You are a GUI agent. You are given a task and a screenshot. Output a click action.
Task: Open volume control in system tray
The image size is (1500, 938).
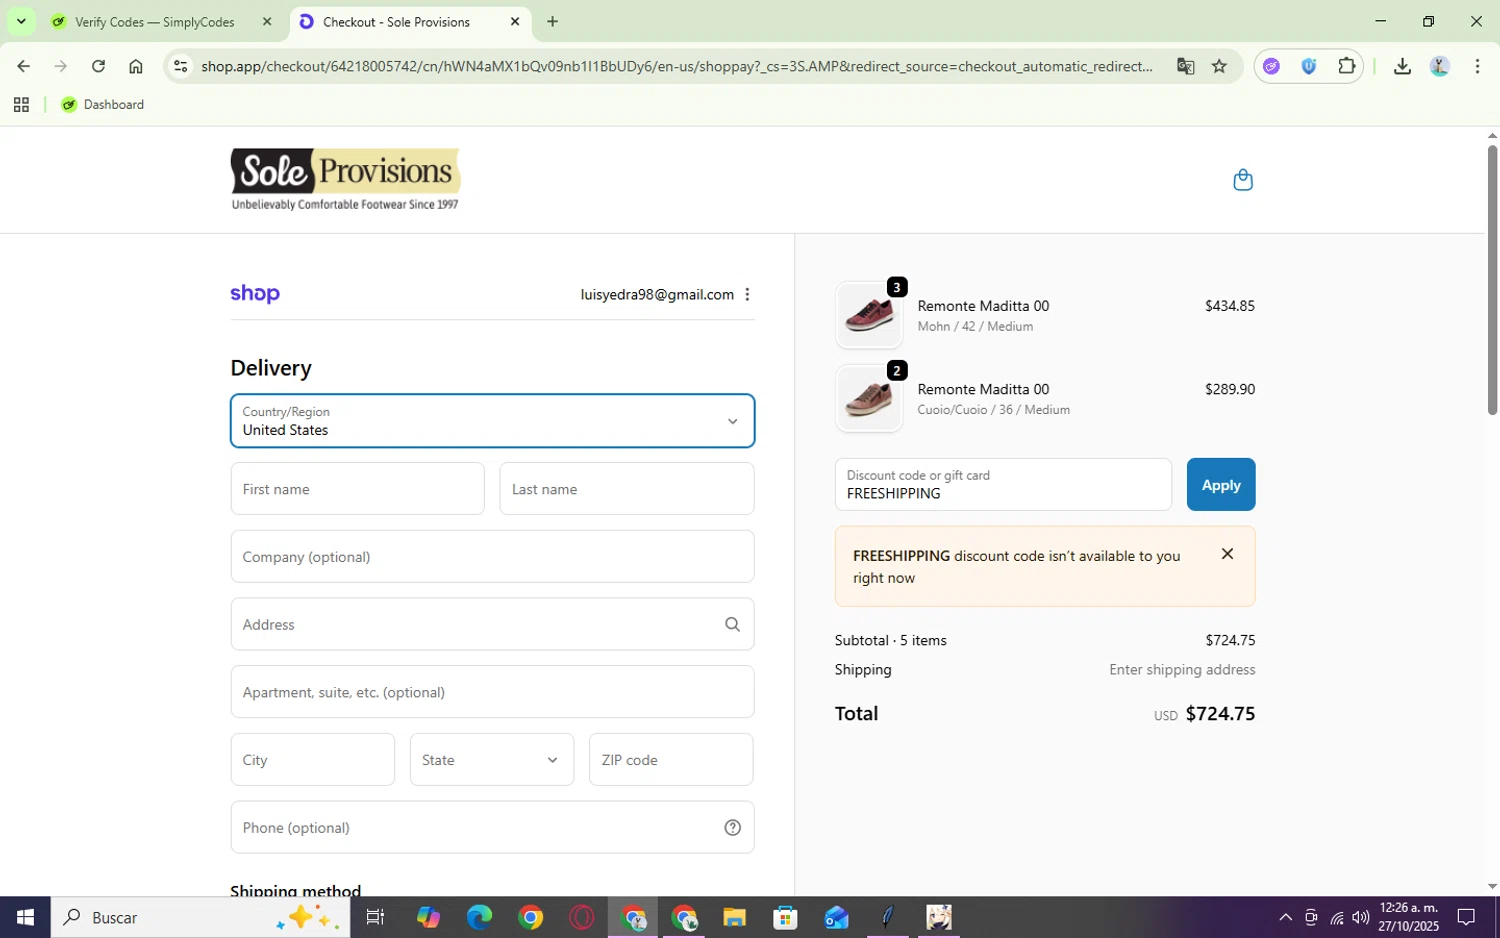click(1361, 917)
